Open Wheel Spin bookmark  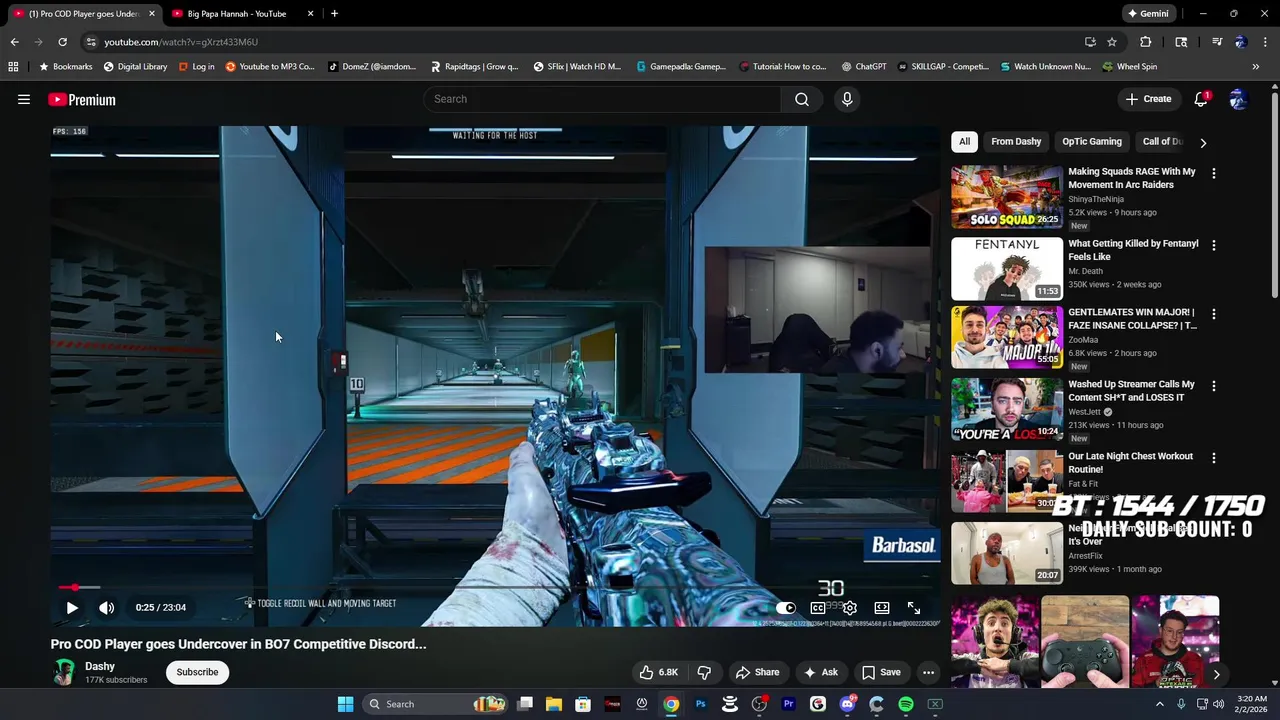(1130, 67)
